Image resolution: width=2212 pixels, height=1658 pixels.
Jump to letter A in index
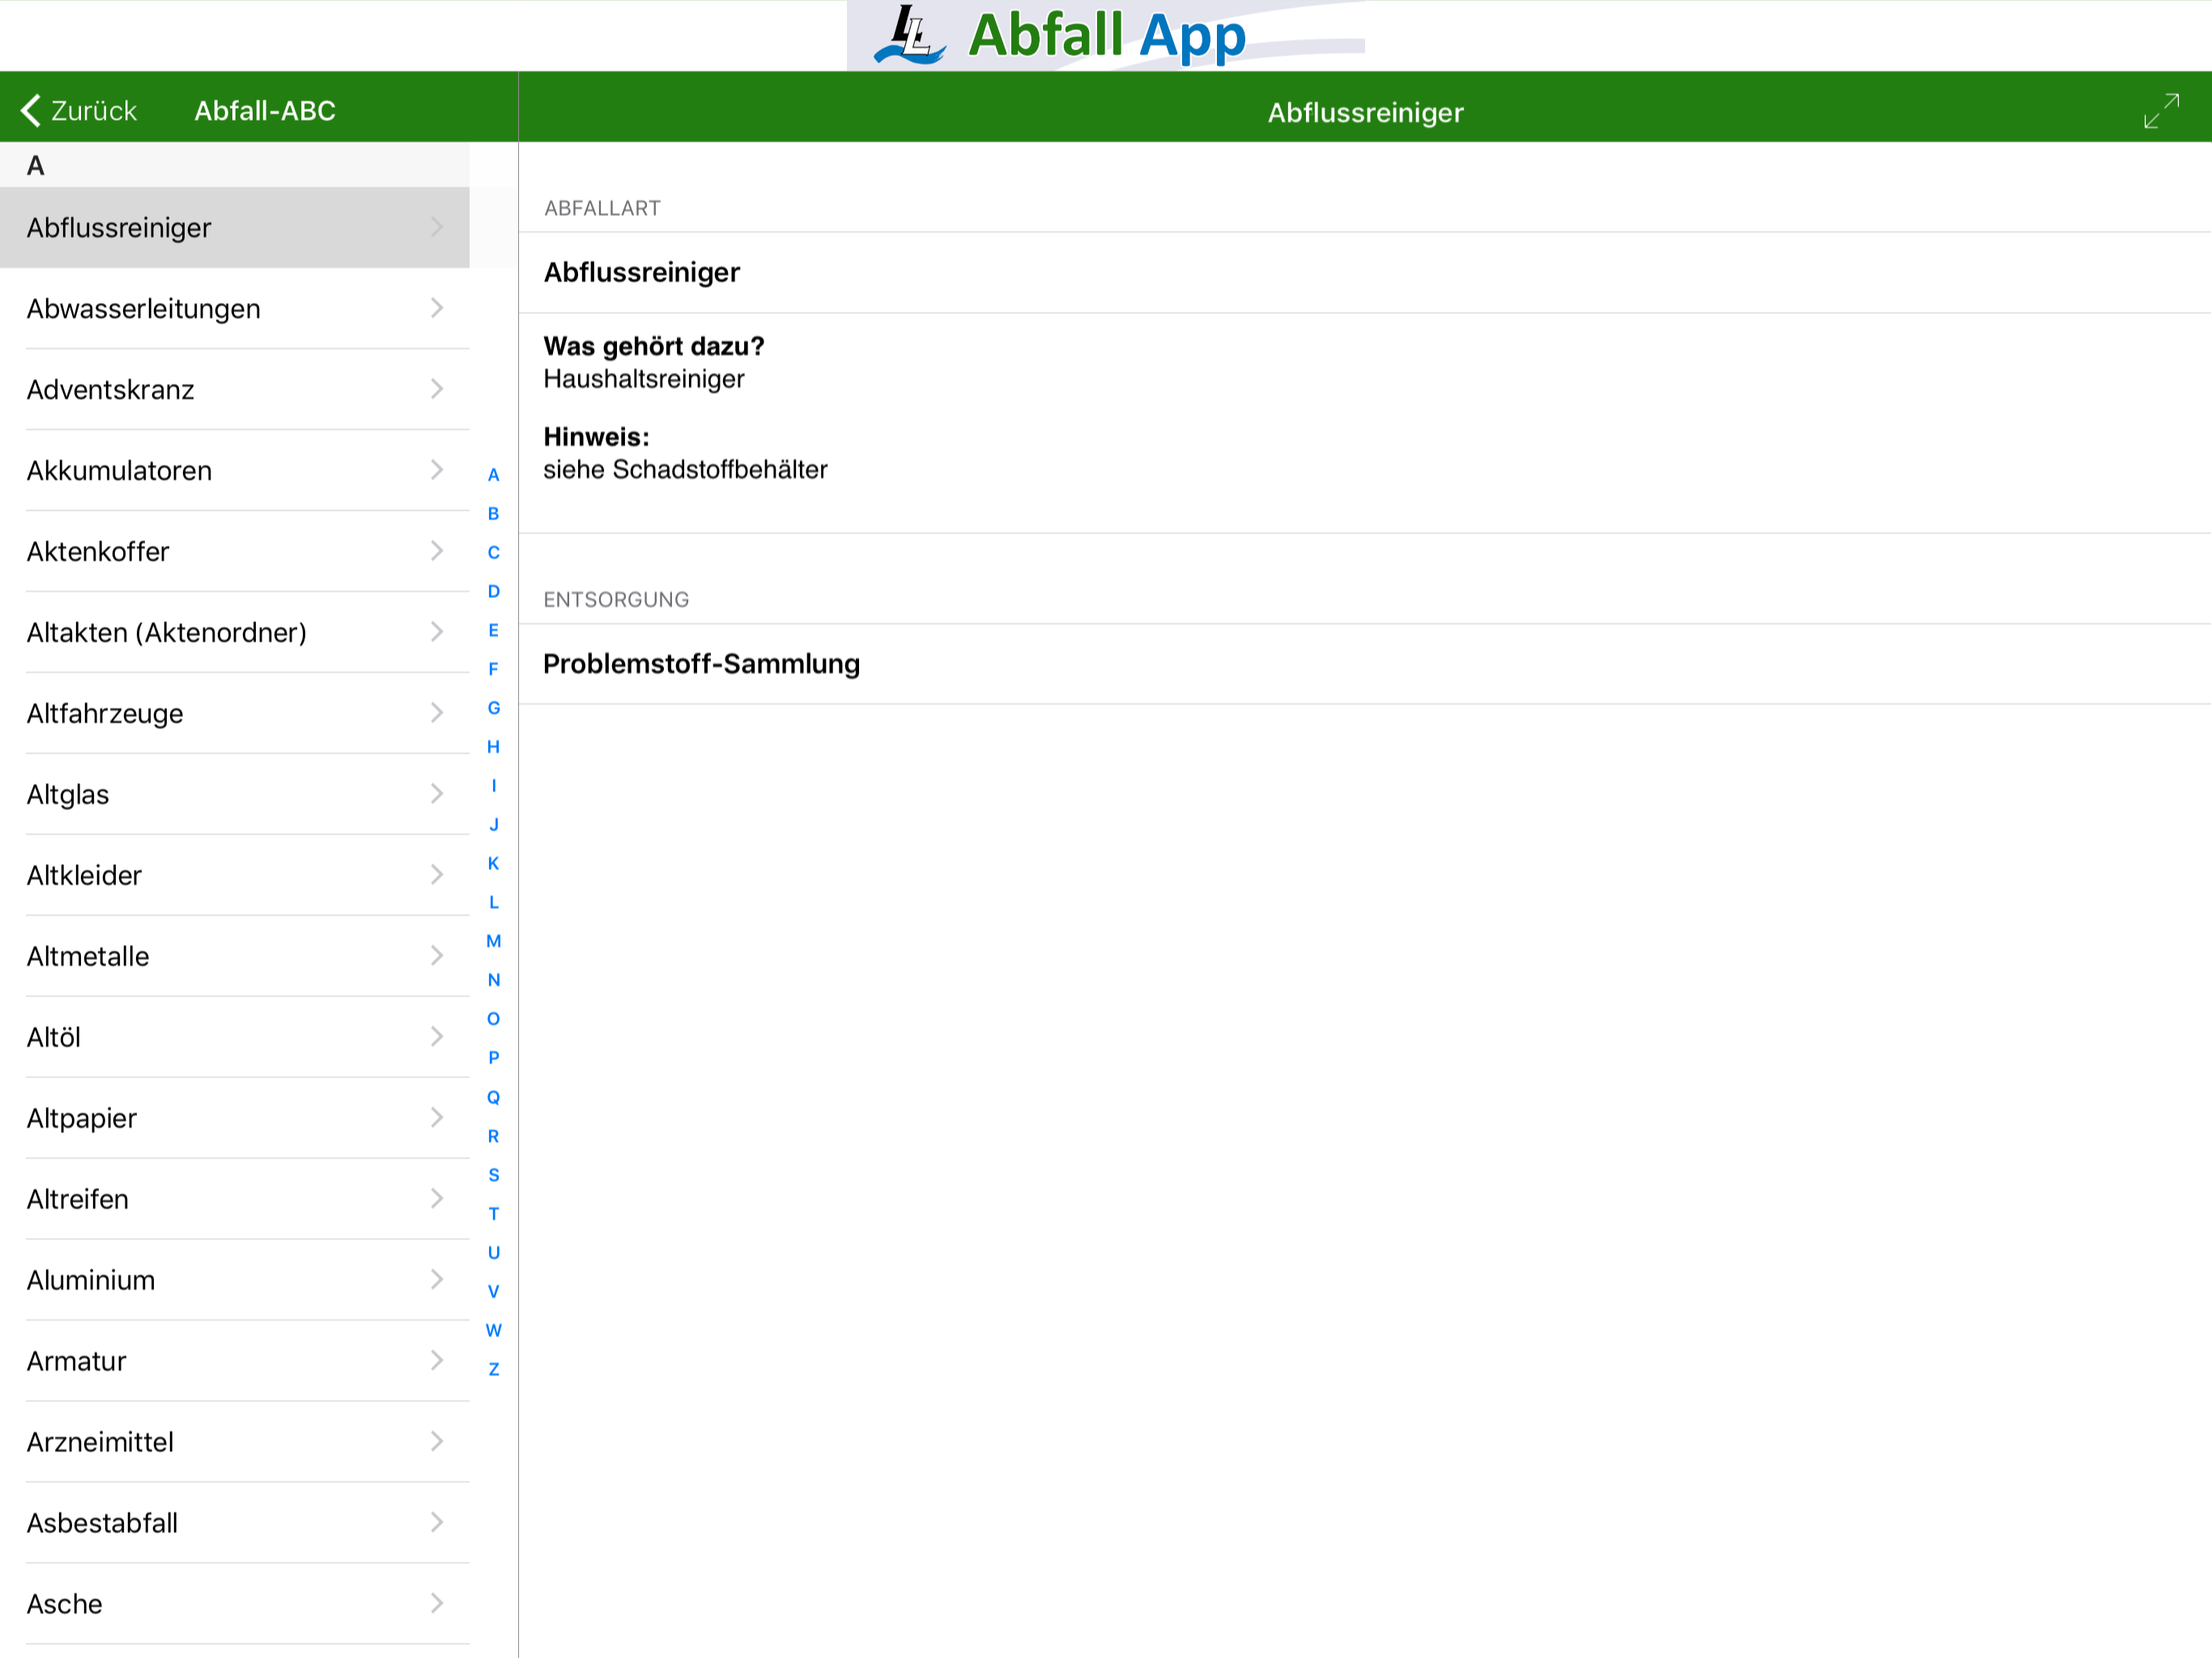pos(493,475)
